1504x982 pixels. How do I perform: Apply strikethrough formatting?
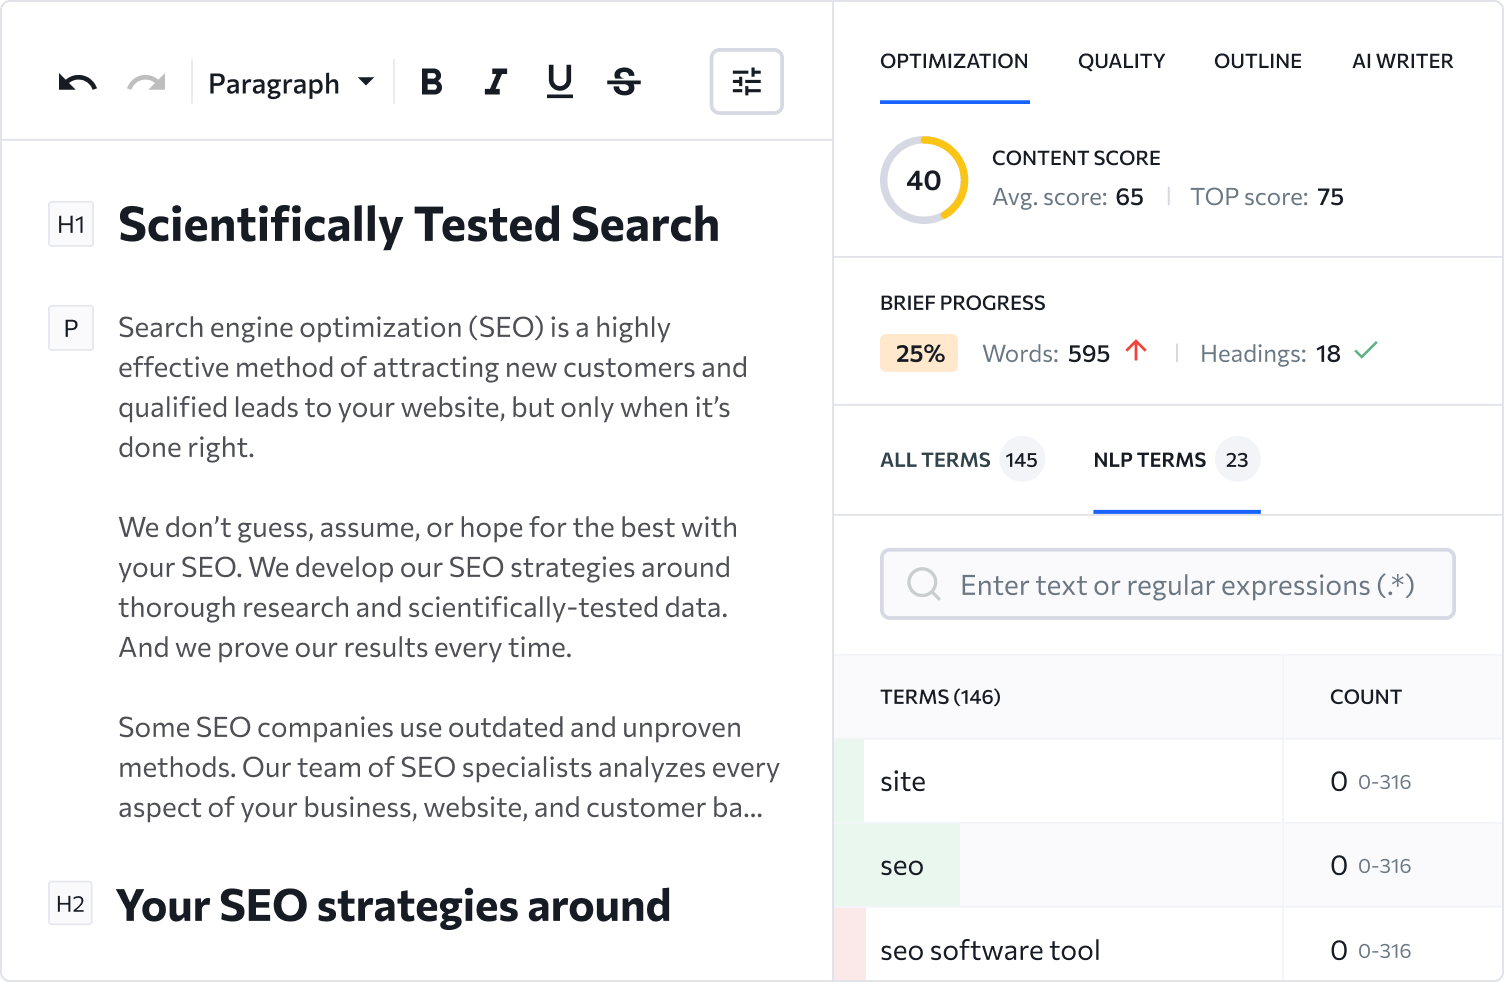(624, 82)
